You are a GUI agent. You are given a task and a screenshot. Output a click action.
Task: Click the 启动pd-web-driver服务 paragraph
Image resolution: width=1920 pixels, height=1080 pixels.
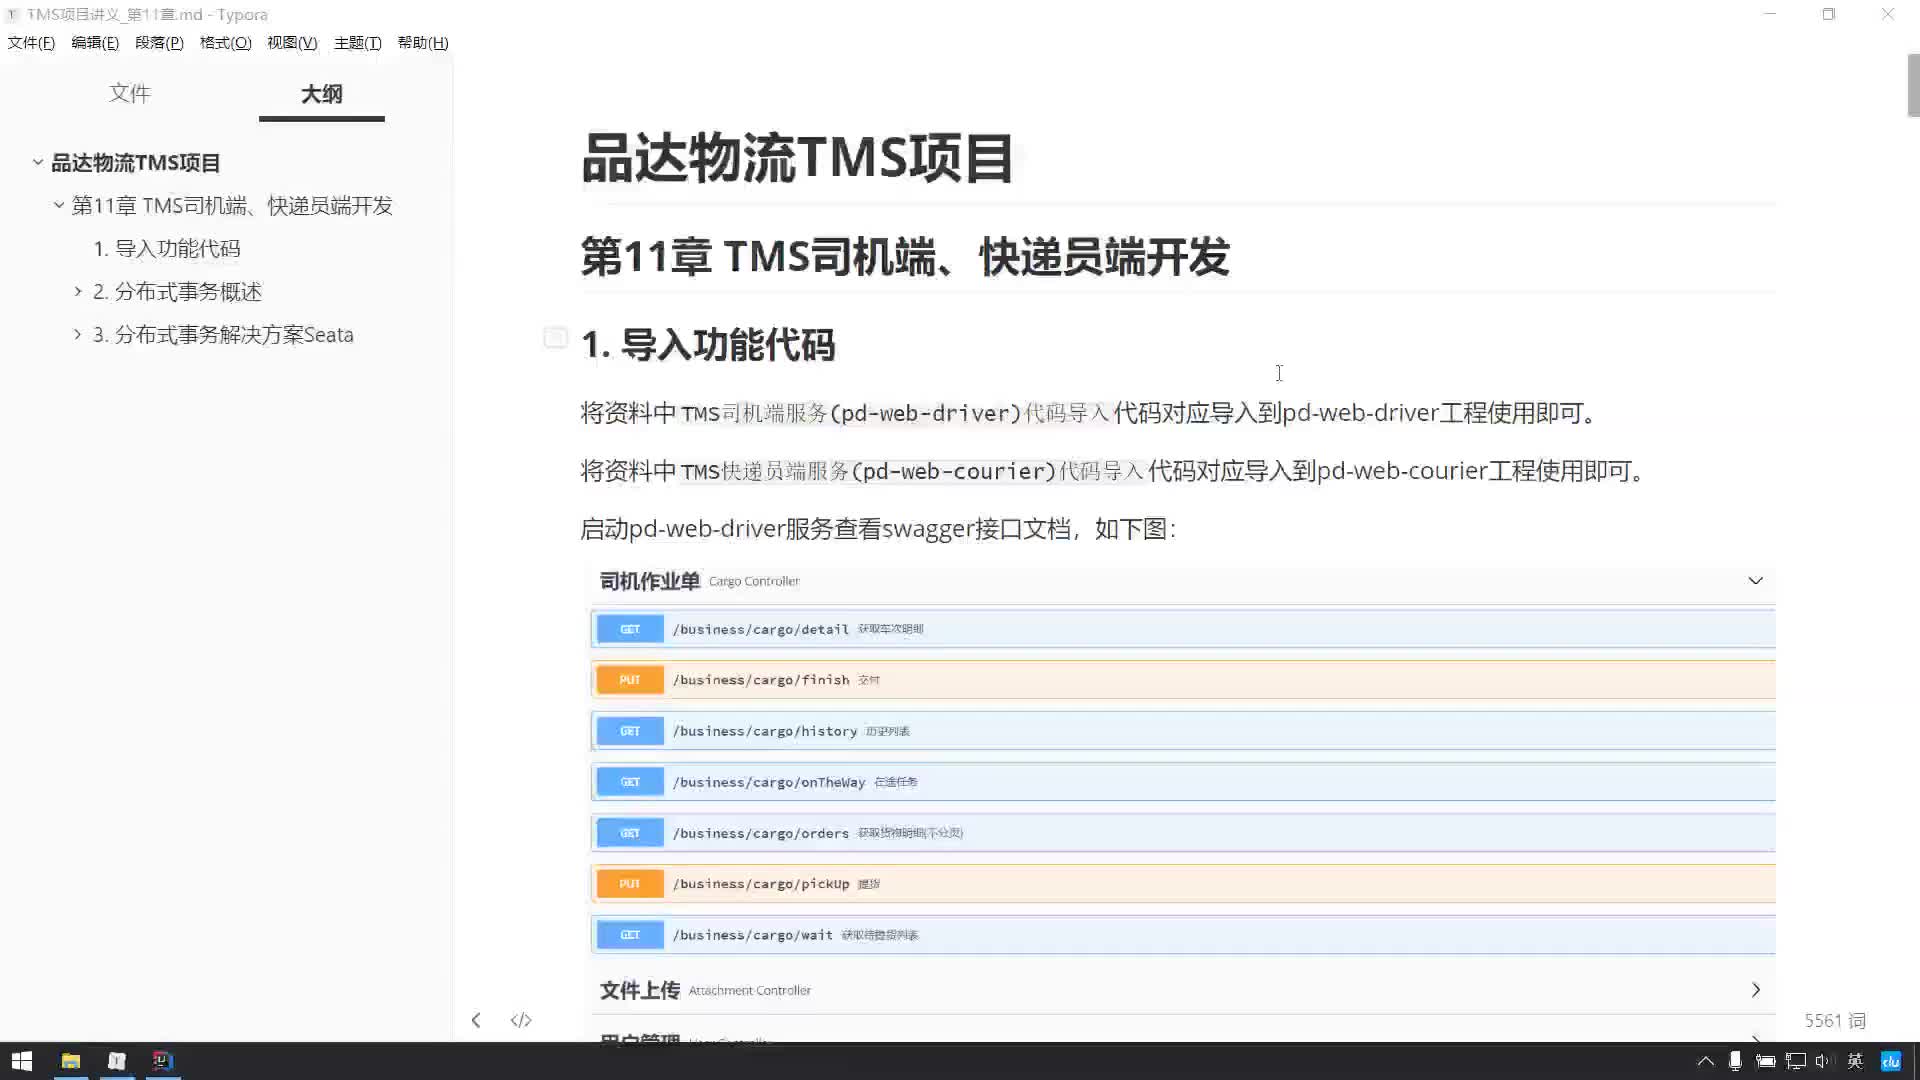pos(878,529)
